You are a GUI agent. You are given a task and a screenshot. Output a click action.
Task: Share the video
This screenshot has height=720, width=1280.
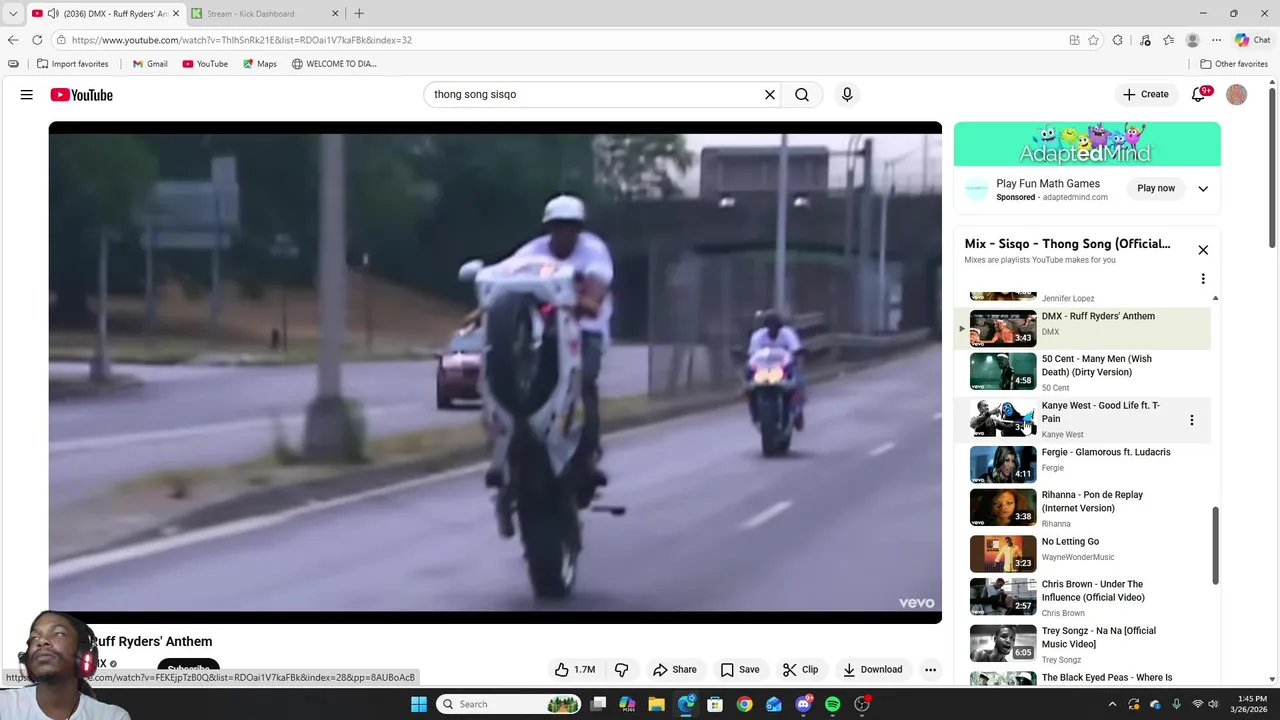point(674,670)
